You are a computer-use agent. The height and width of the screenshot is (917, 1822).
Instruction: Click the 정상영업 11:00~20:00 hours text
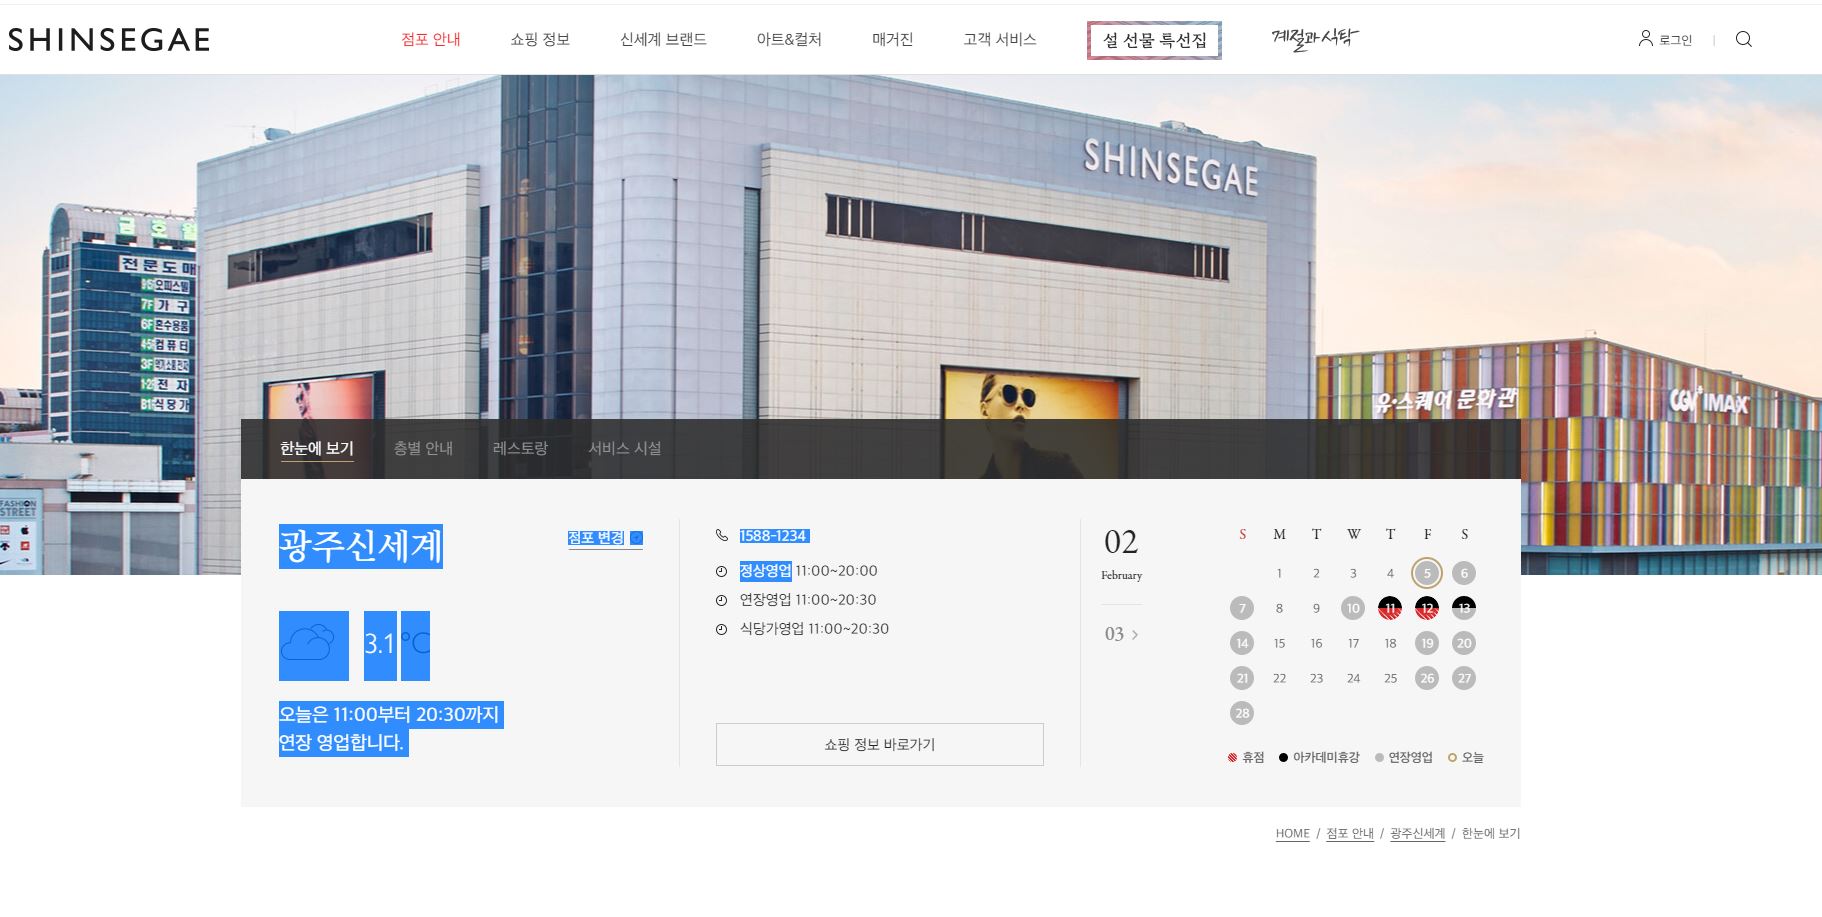pyautogui.click(x=808, y=571)
